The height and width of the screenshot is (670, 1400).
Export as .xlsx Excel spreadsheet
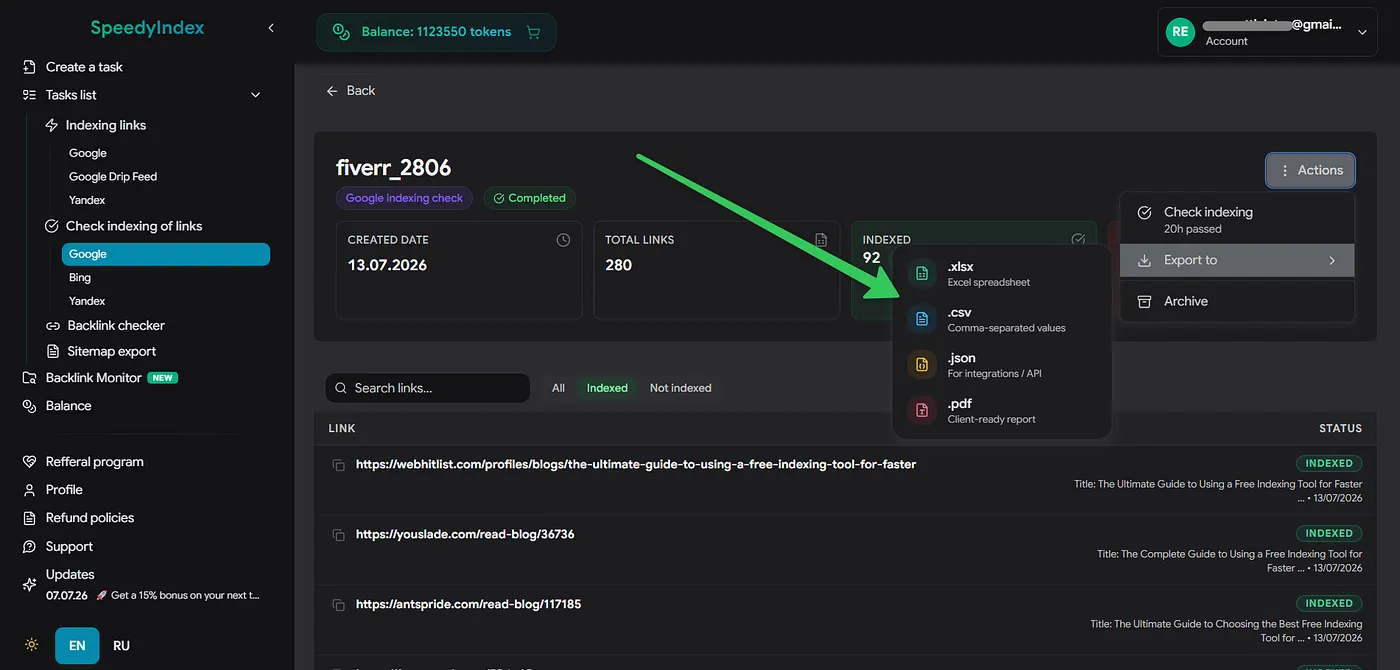pyautogui.click(x=1002, y=274)
